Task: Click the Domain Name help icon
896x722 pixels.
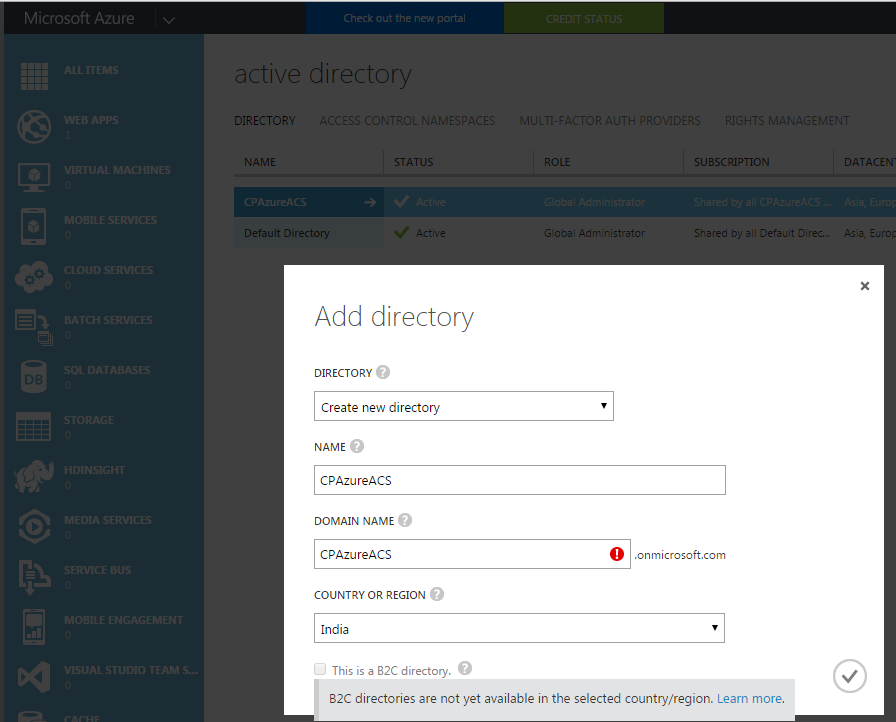Action: [x=405, y=520]
